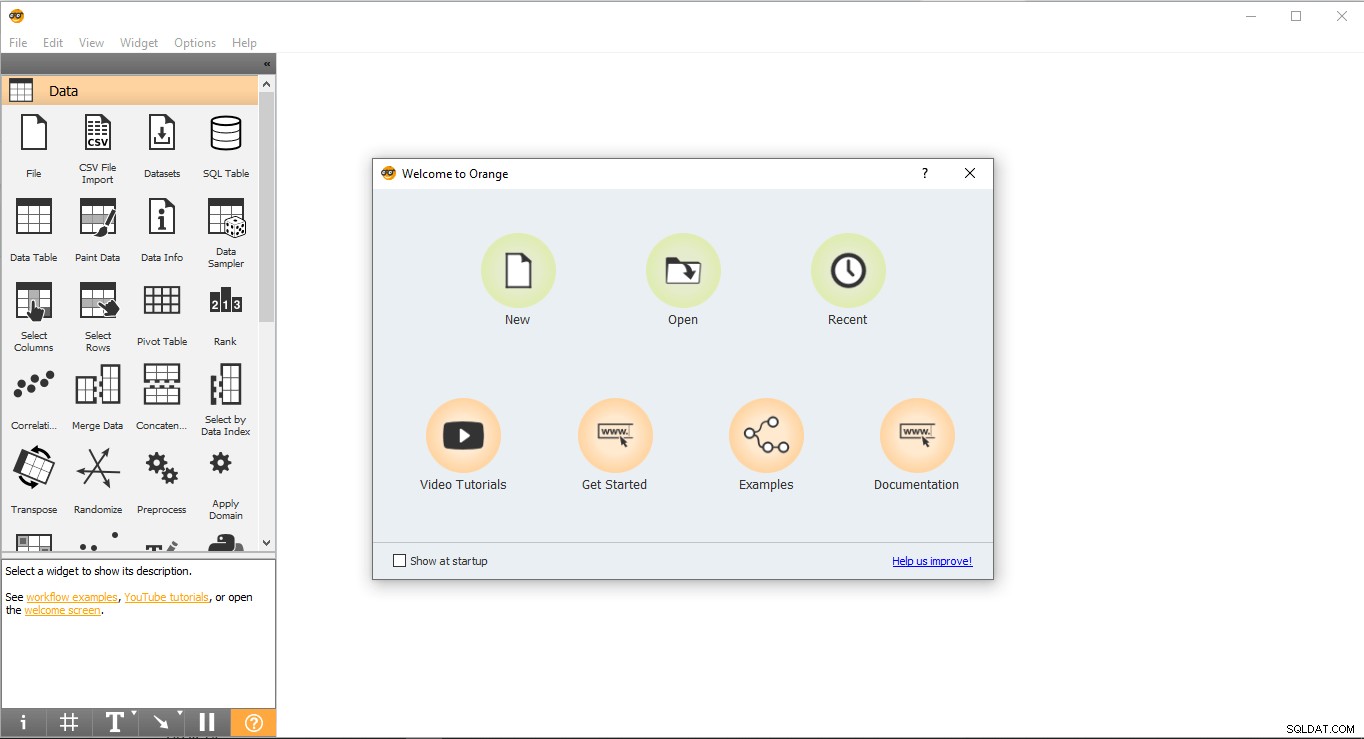
Task: Create a New workflow from the welcome dialog
Action: [x=518, y=271]
